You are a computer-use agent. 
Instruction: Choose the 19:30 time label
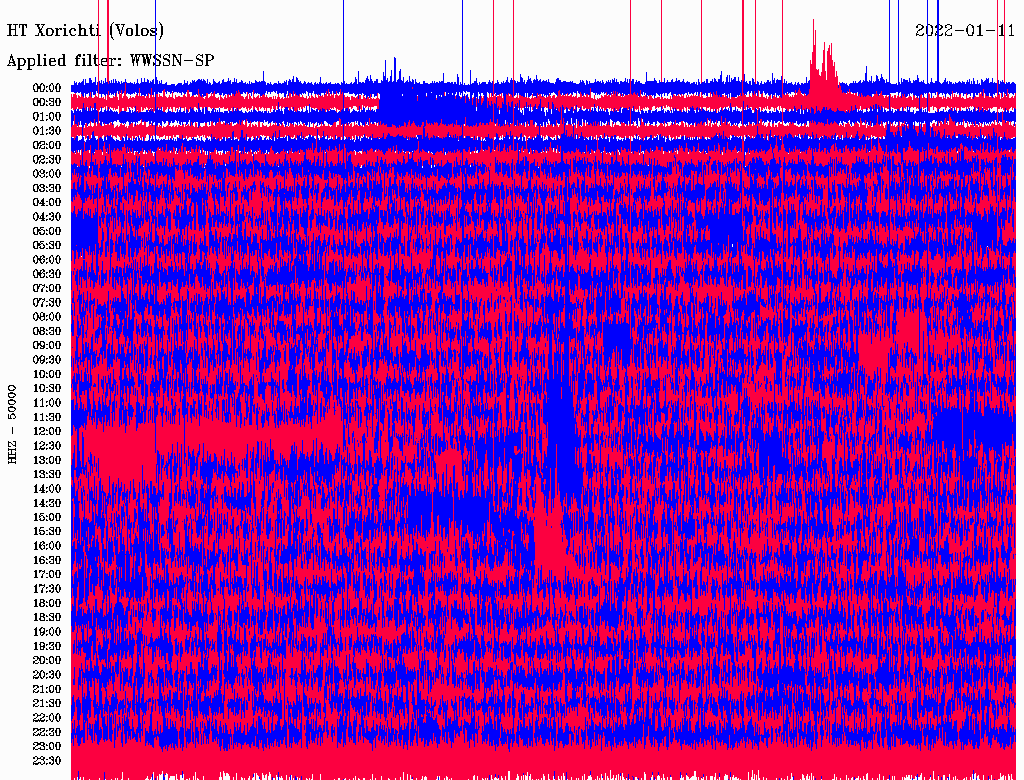click(47, 646)
